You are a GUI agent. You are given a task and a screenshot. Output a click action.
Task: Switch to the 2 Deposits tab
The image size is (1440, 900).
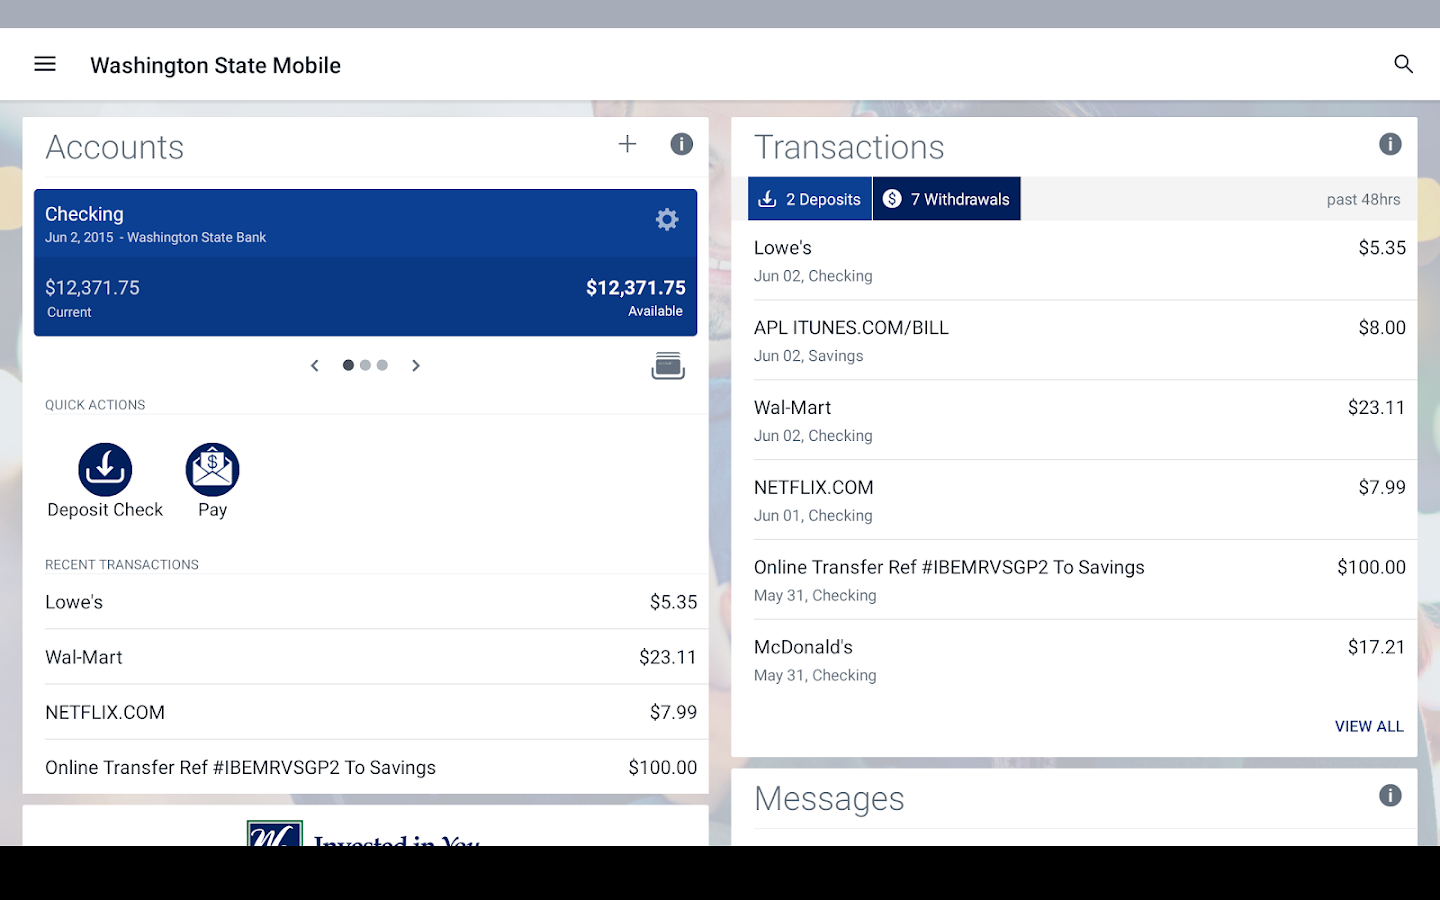810,199
